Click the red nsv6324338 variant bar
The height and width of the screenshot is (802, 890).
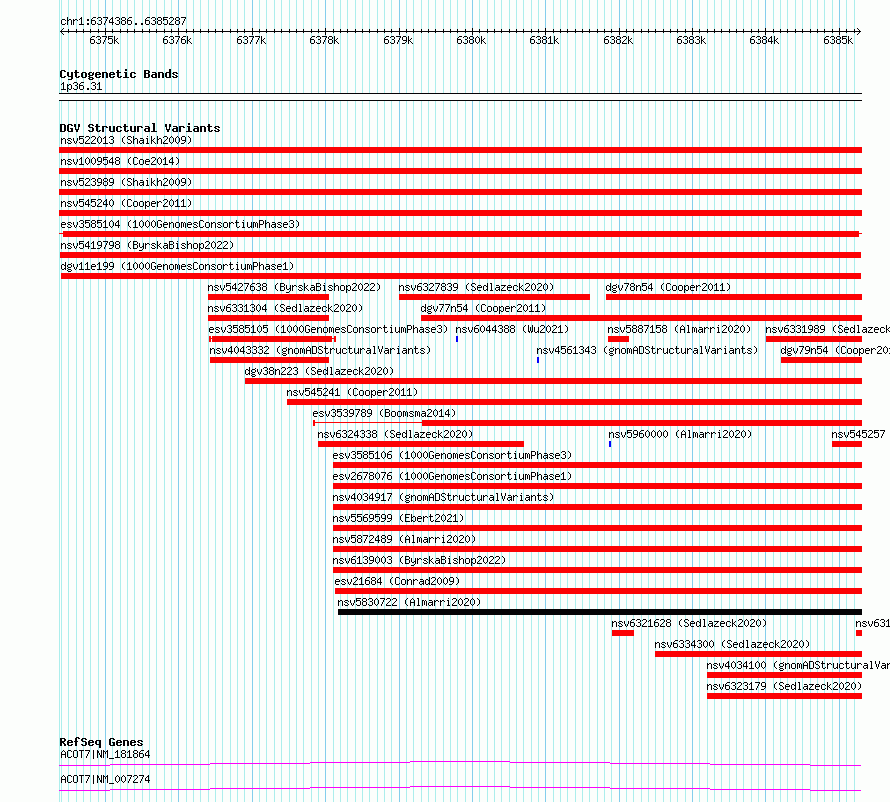coord(421,444)
